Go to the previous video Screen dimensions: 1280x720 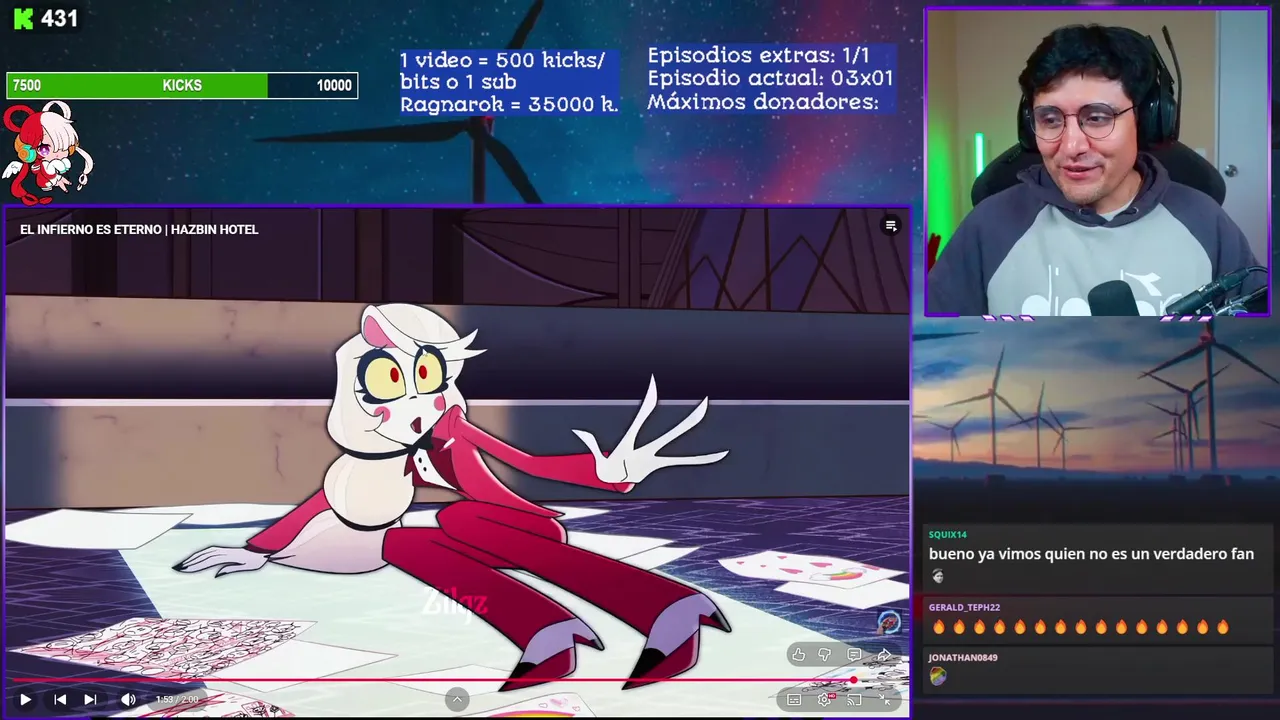[x=60, y=700]
